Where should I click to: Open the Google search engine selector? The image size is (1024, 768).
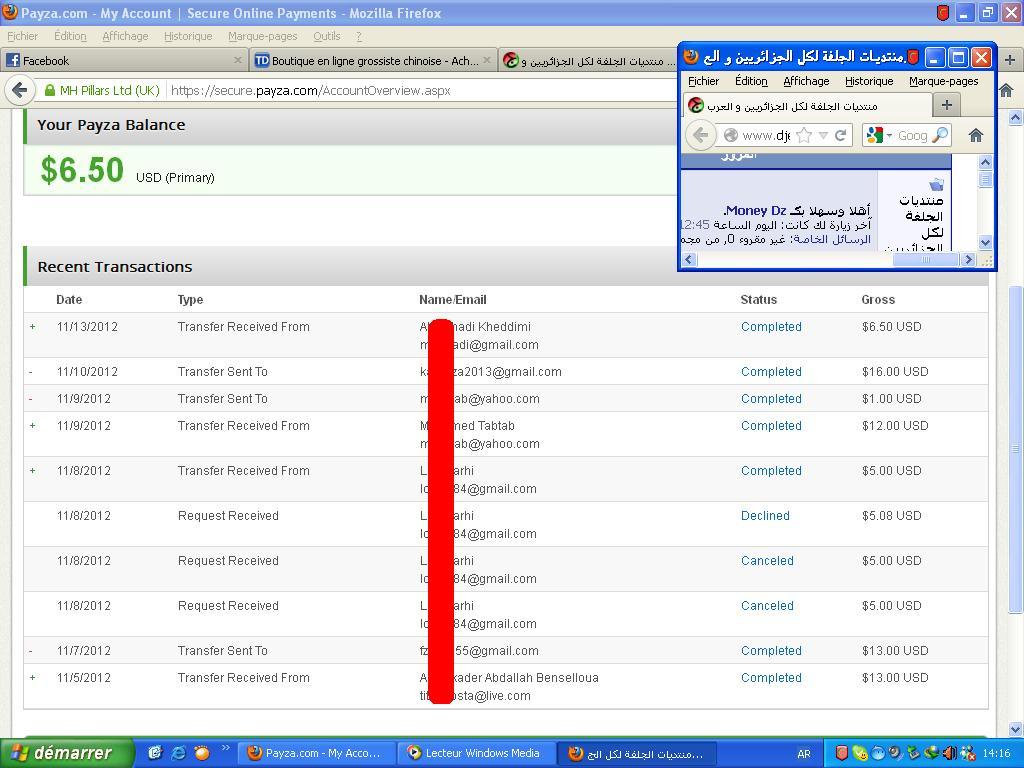pos(878,135)
